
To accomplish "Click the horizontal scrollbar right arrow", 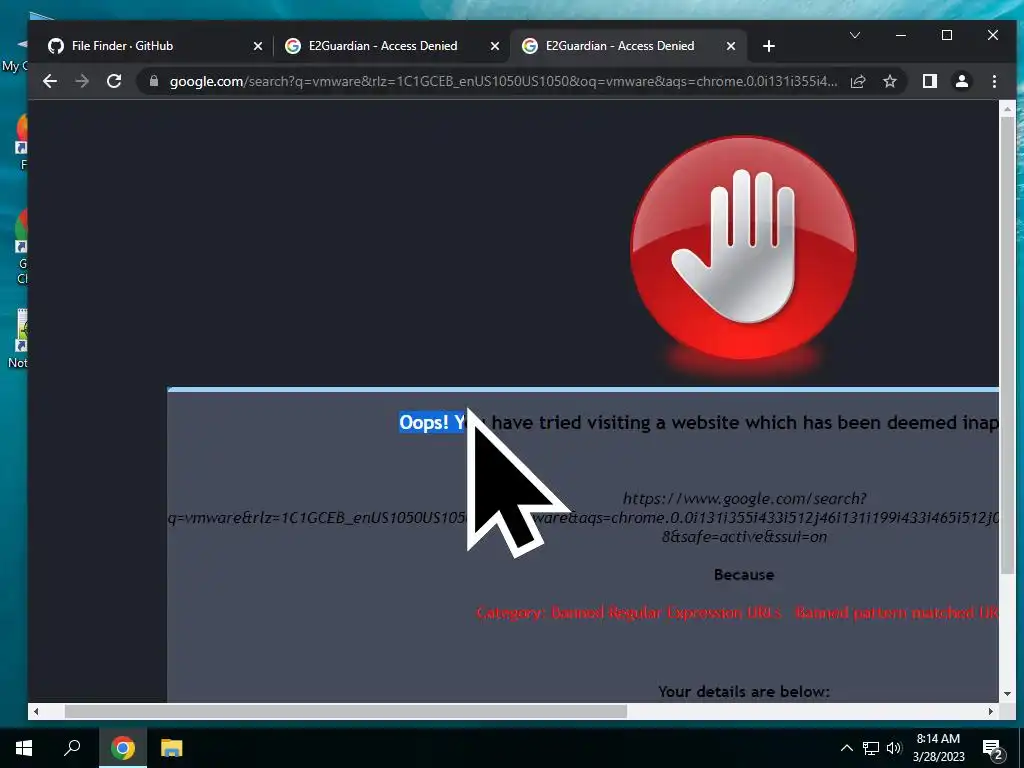I will 991,711.
